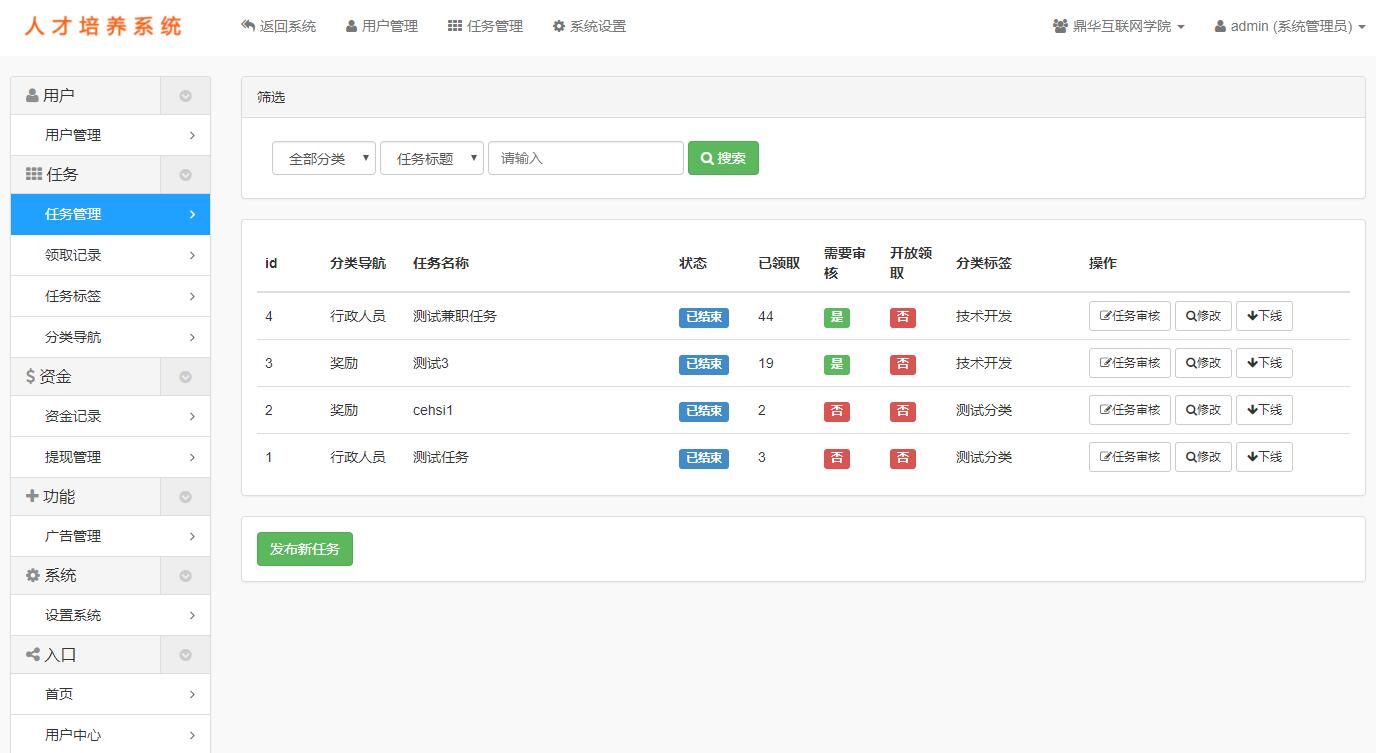Click 下线 for 测试兼职任务 row
This screenshot has height=753, width=1376.
click(x=1264, y=316)
